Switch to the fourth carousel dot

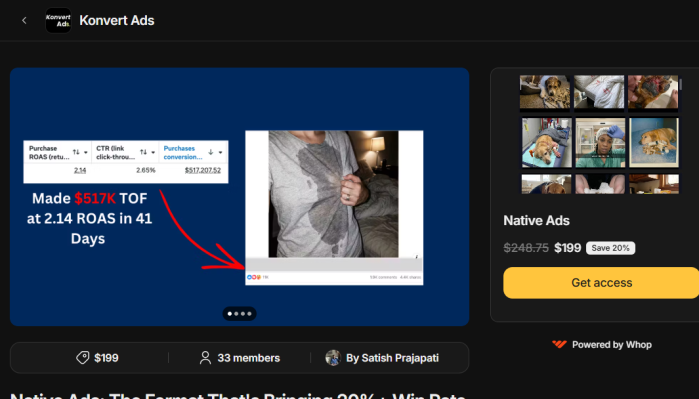click(249, 314)
